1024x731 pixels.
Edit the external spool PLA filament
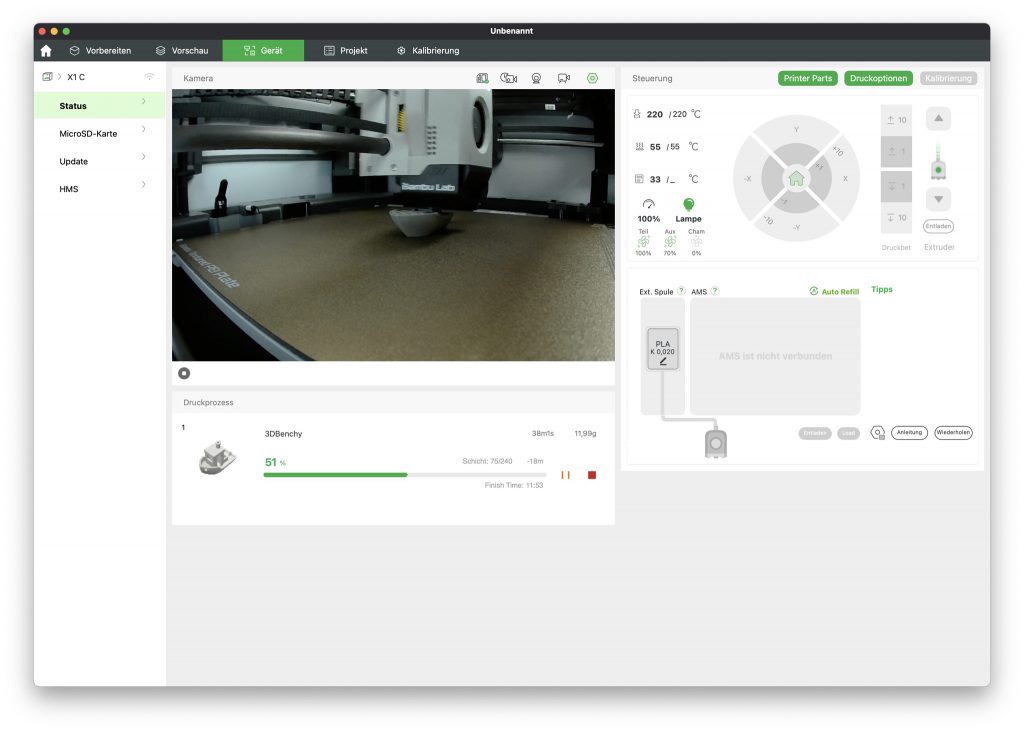tap(662, 349)
